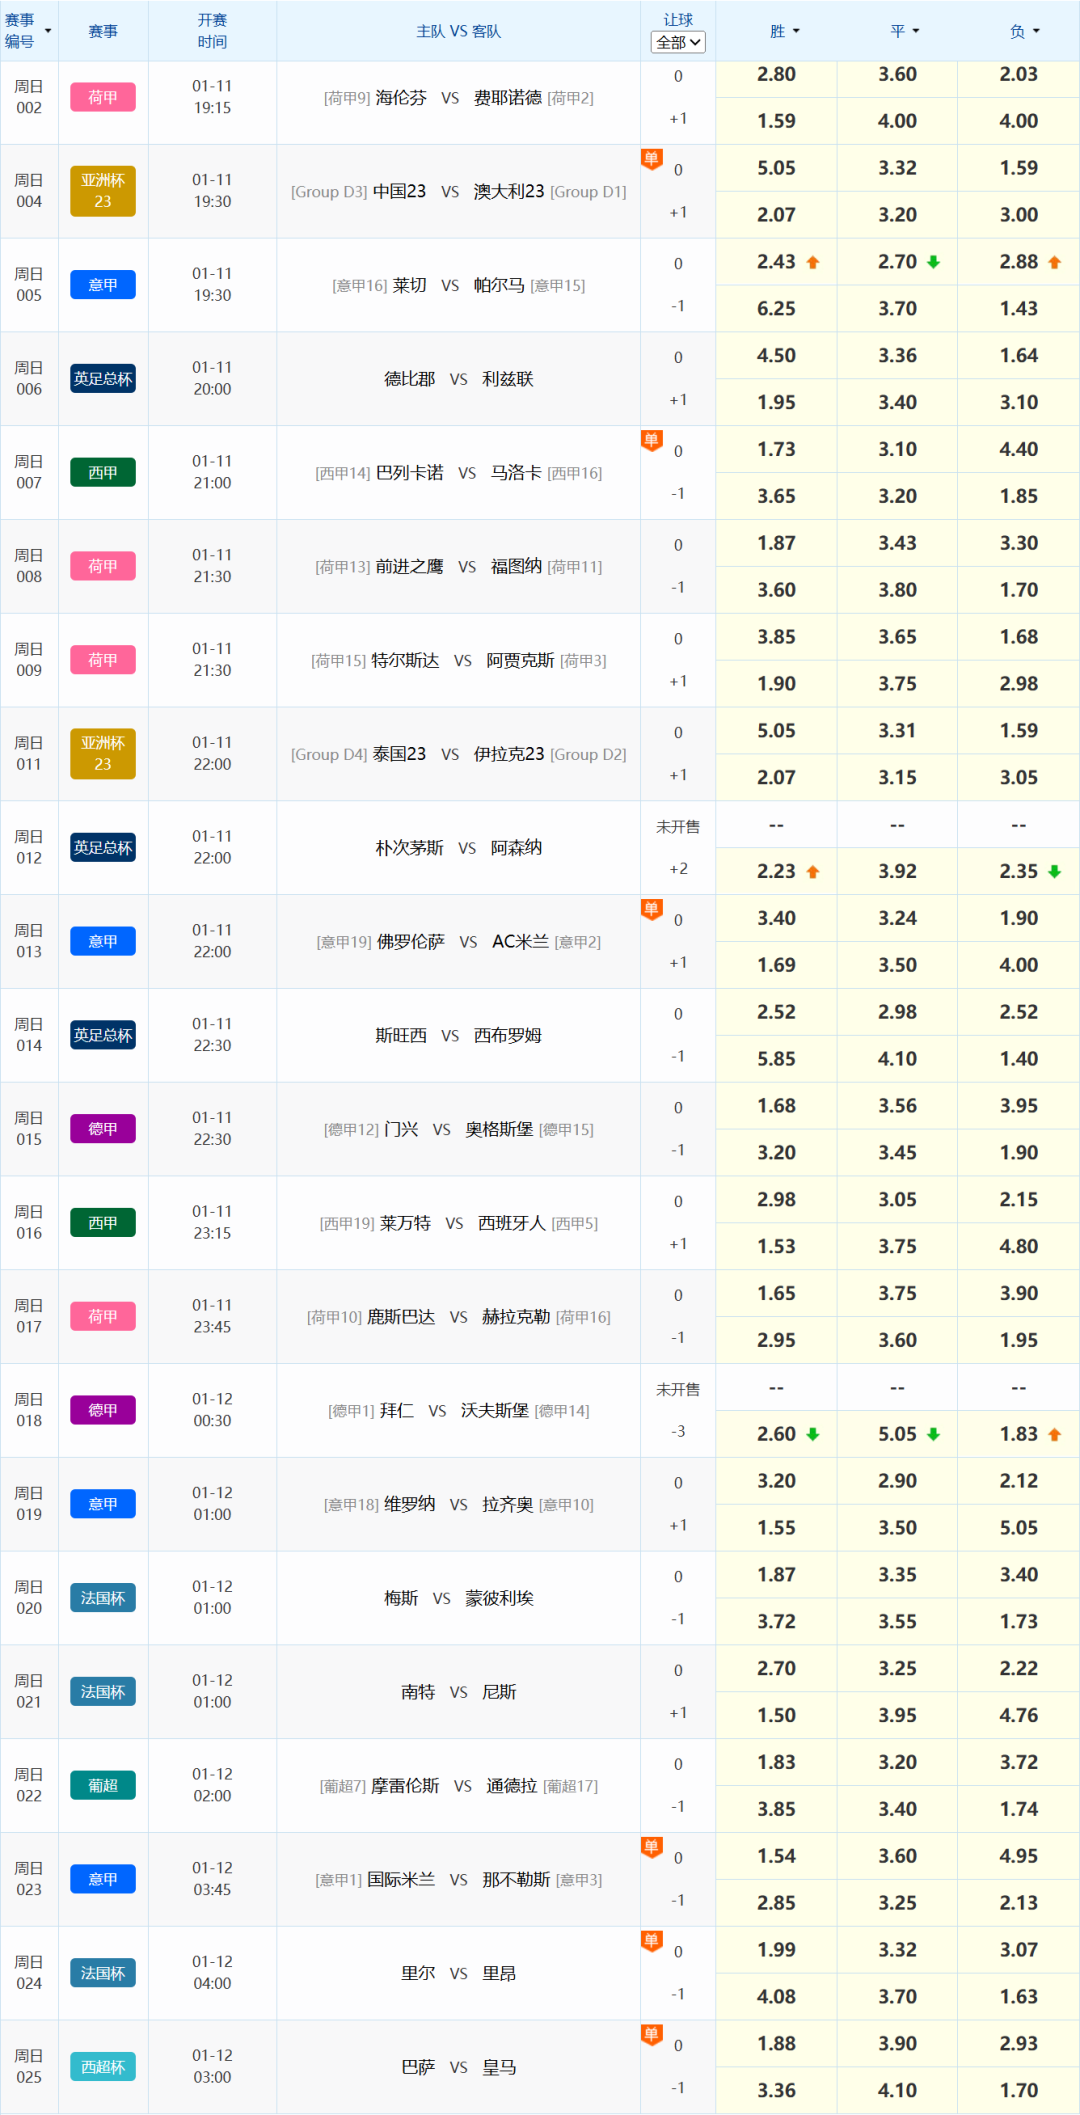The height and width of the screenshot is (2115, 1080).
Task: Select win odds 1.68 for 门兴
Action: point(776,1106)
